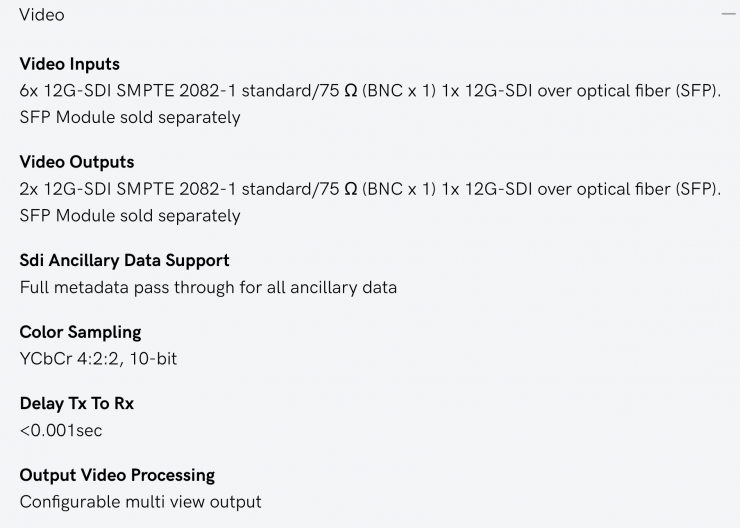Click the Color Sampling heading
This screenshot has height=528, width=740.
click(80, 332)
